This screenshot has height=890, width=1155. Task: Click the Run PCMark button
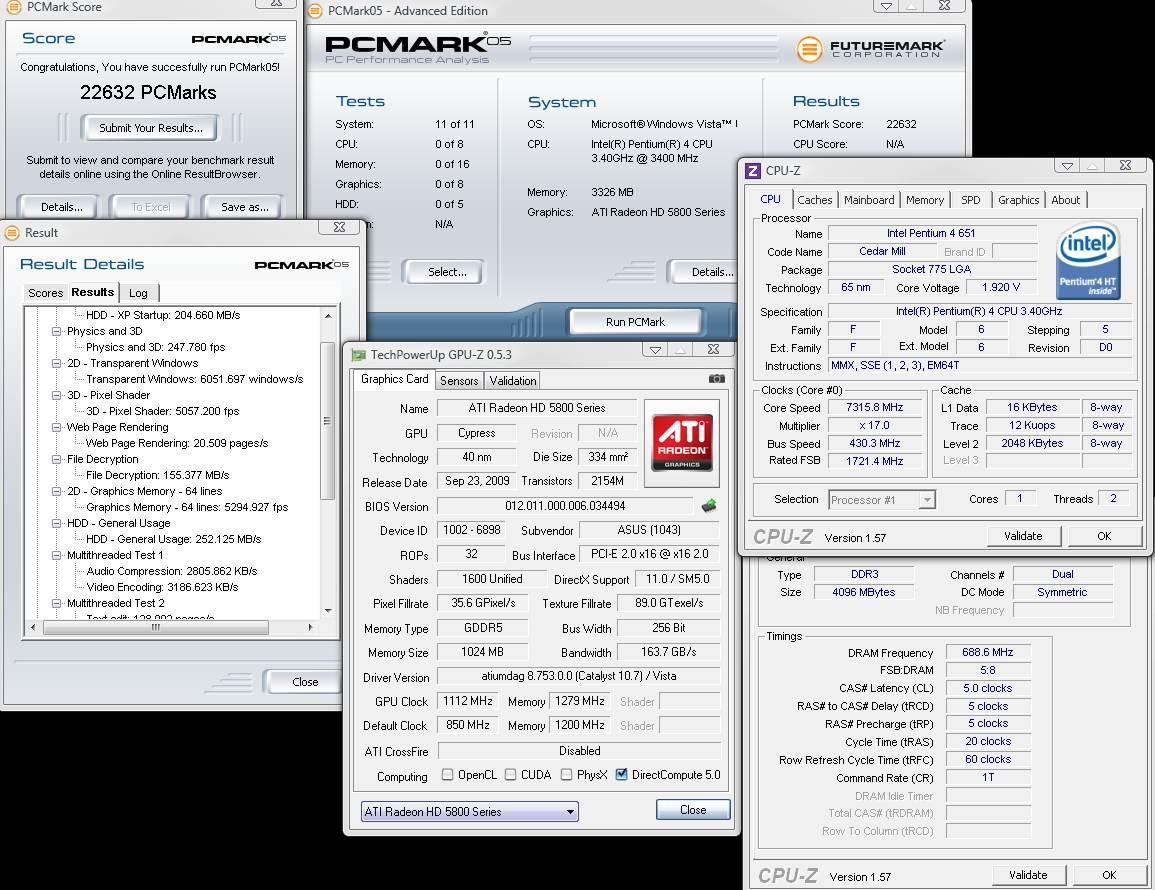[635, 321]
